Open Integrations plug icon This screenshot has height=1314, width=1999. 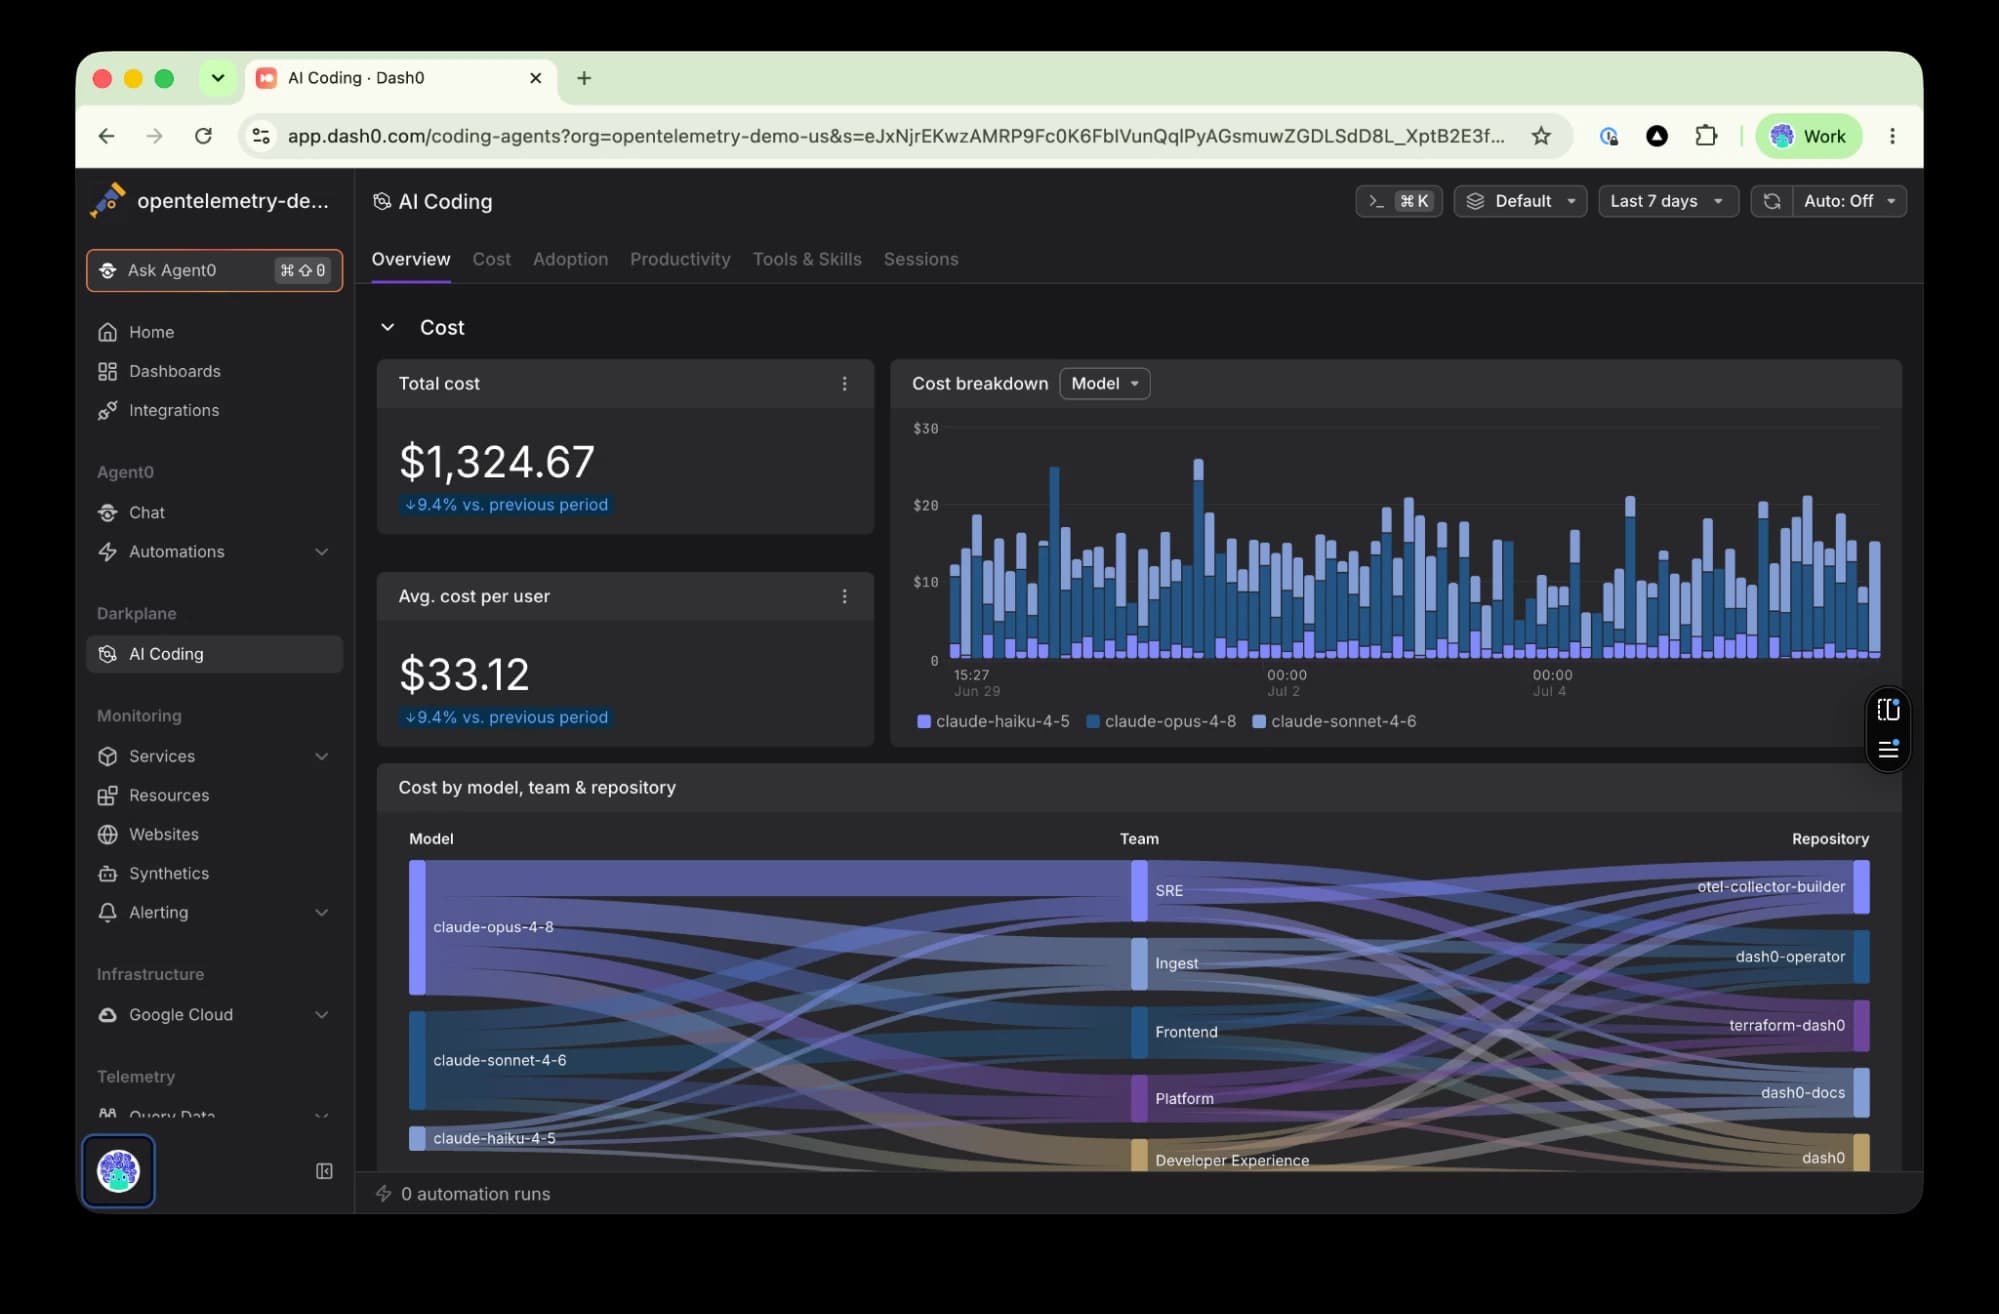[x=107, y=410]
